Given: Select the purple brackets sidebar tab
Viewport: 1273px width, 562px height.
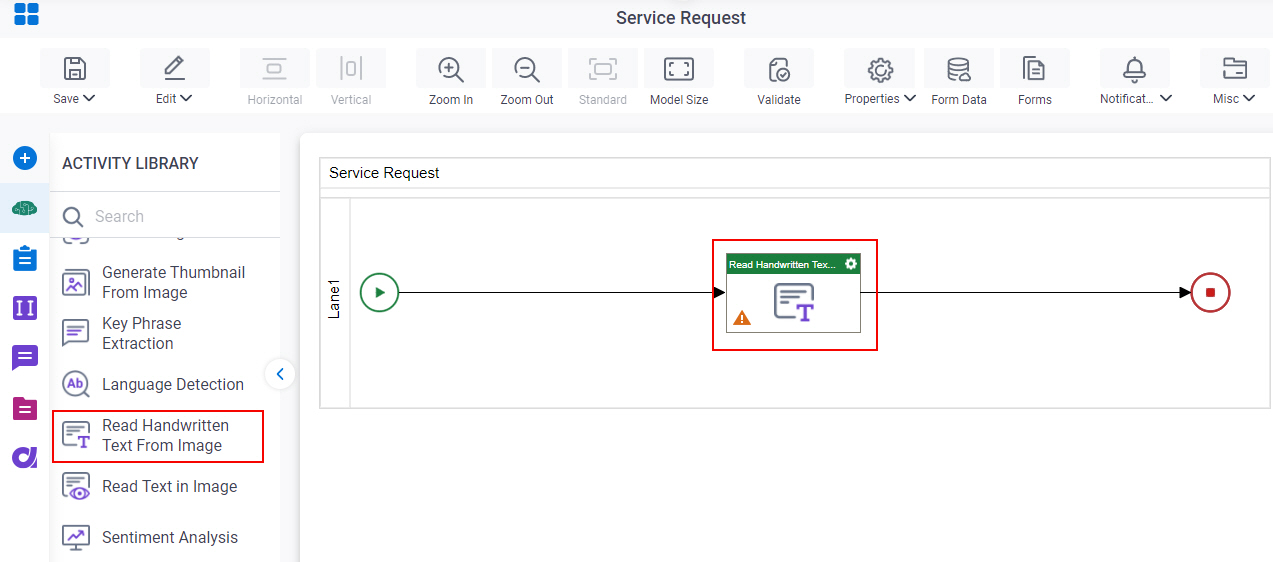Looking at the screenshot, I should 25,308.
